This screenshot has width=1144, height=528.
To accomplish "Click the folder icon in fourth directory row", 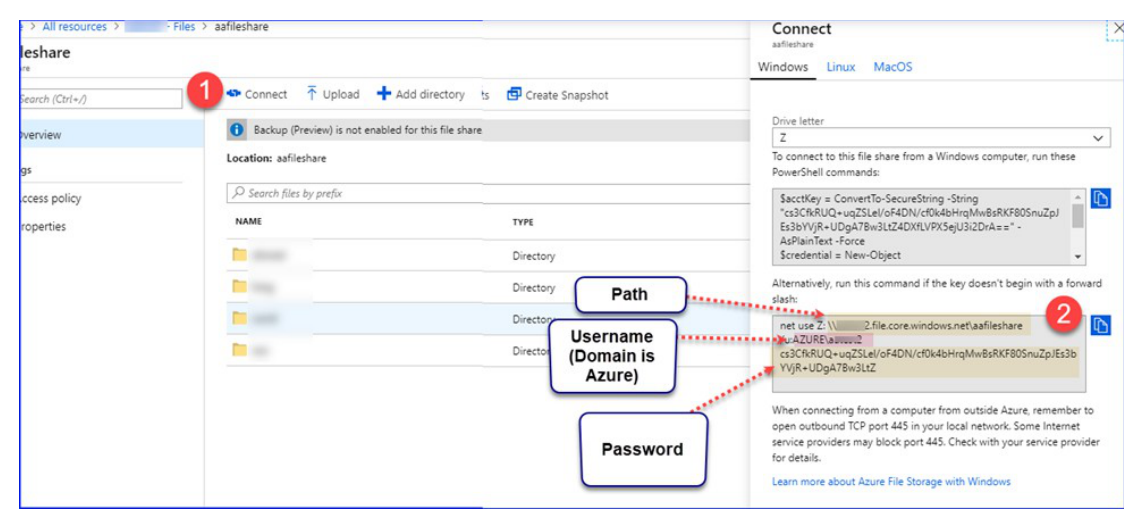I will point(239,350).
